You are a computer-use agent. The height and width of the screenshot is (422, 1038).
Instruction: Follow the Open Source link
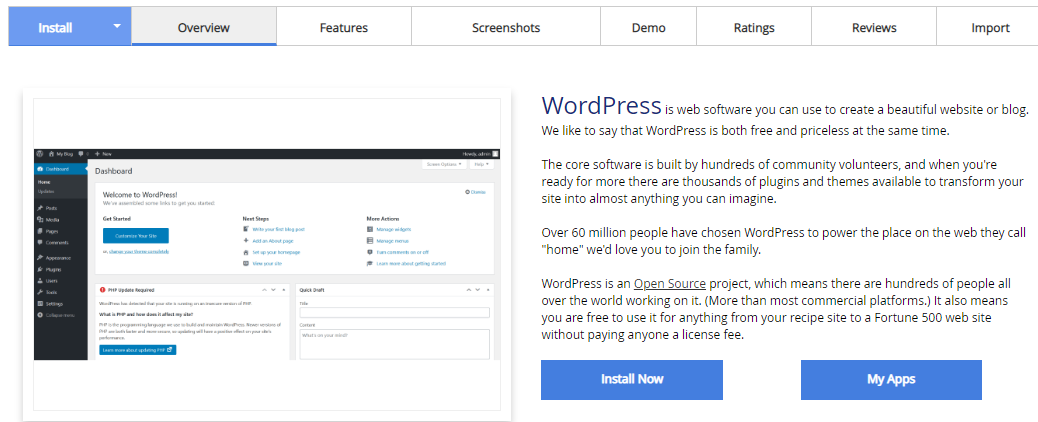670,284
